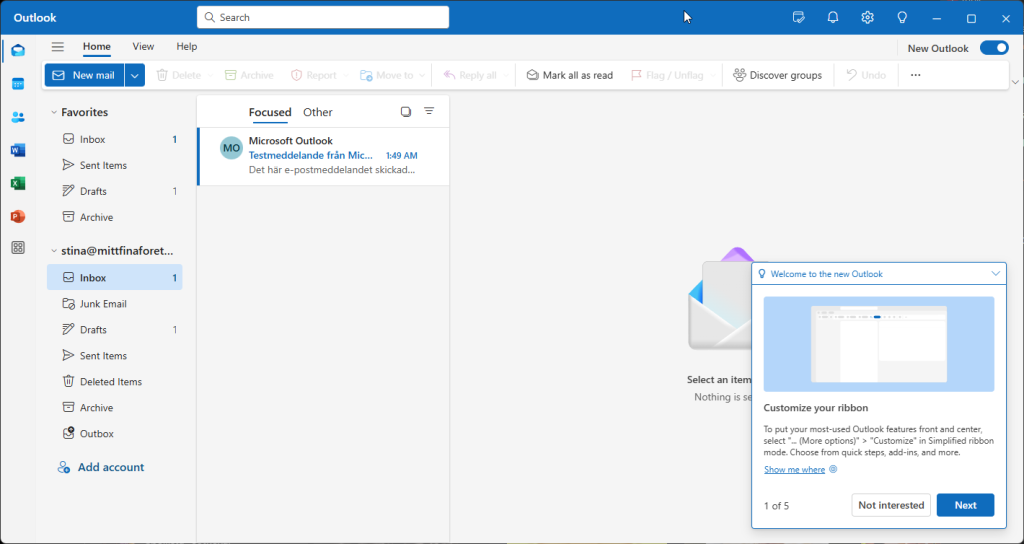1024x544 pixels.
Task: Click the filter icon in message list
Action: 429,112
